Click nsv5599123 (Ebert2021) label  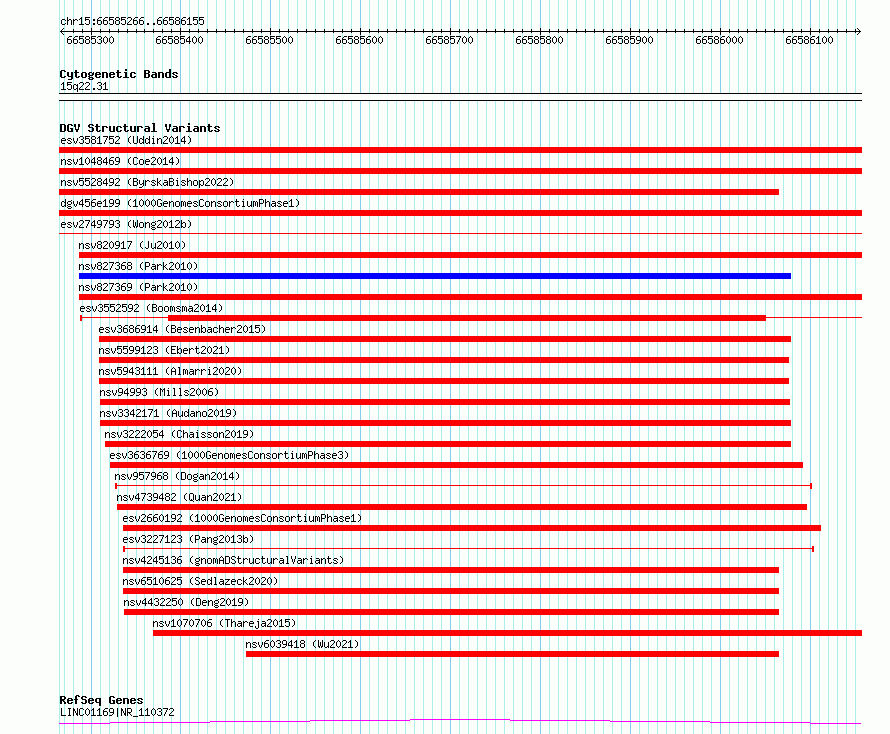164,350
